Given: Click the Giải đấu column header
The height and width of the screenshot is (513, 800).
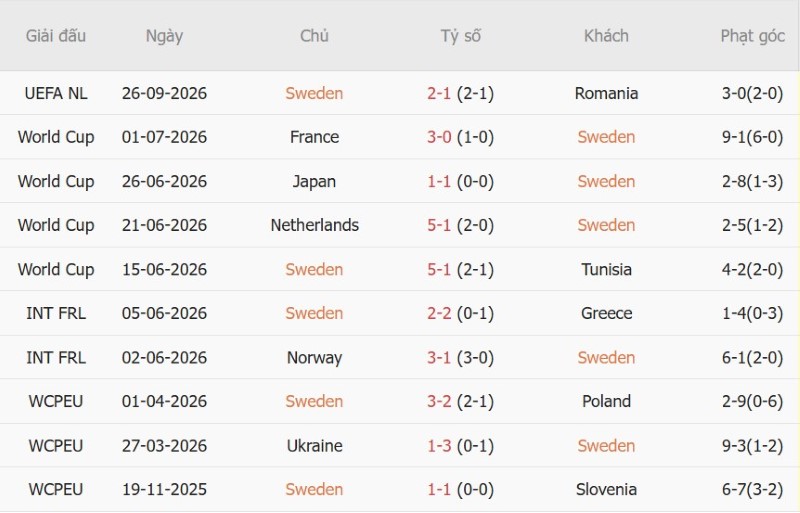Looking at the screenshot, I should coord(56,36).
